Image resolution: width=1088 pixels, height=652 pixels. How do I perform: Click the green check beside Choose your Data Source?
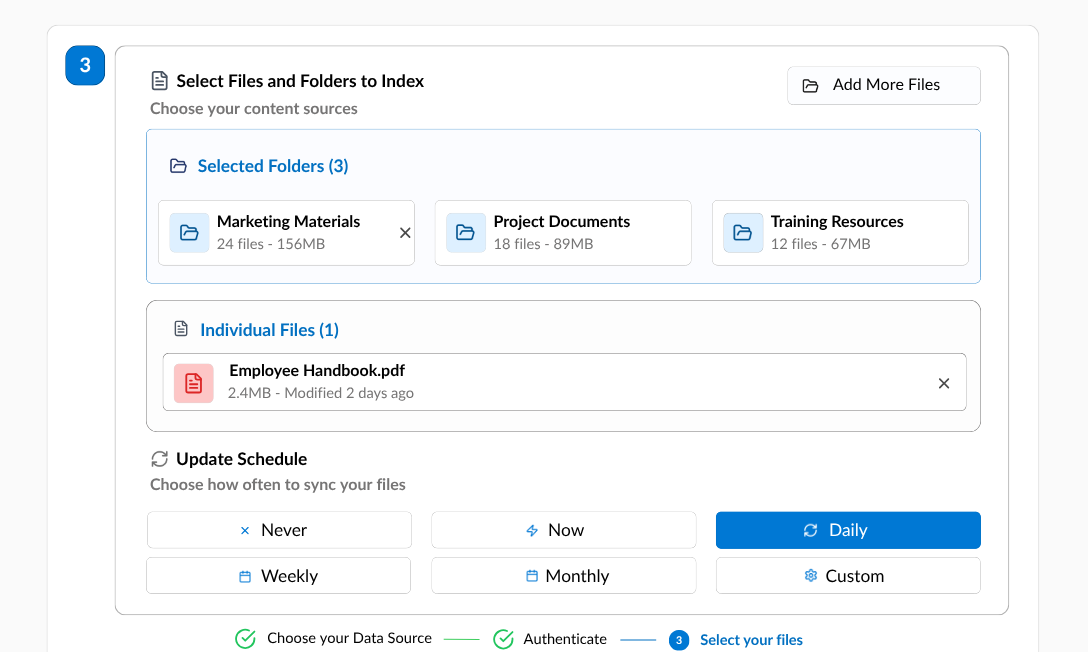(x=245, y=639)
